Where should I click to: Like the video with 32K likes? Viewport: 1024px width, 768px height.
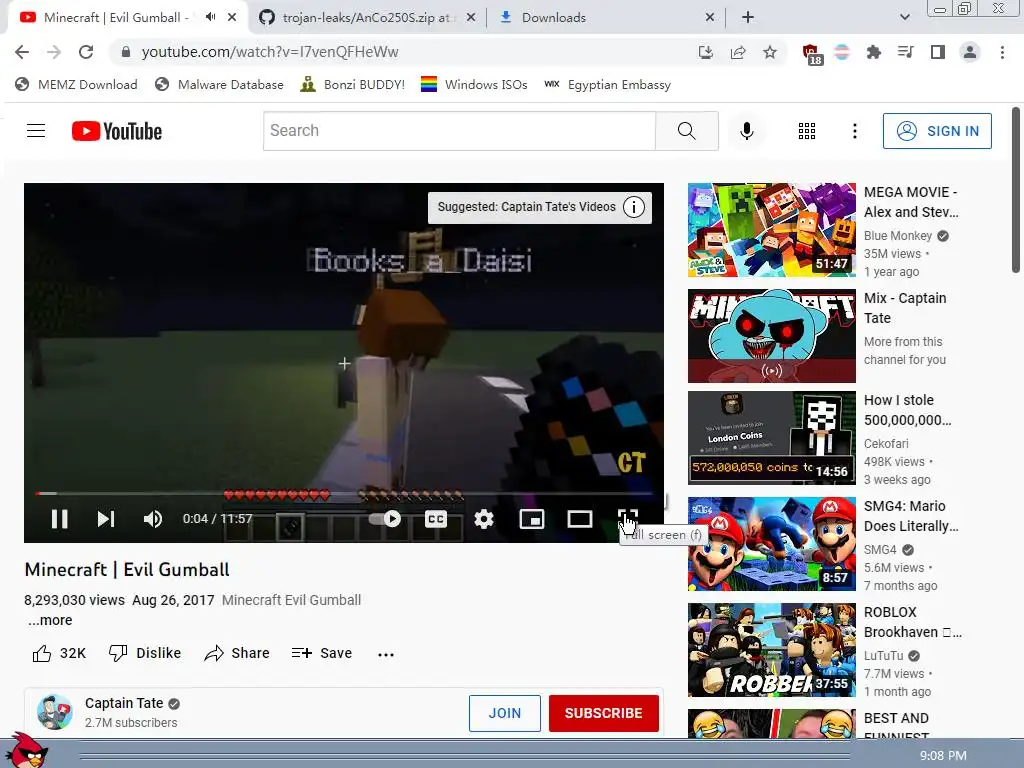(x=59, y=653)
